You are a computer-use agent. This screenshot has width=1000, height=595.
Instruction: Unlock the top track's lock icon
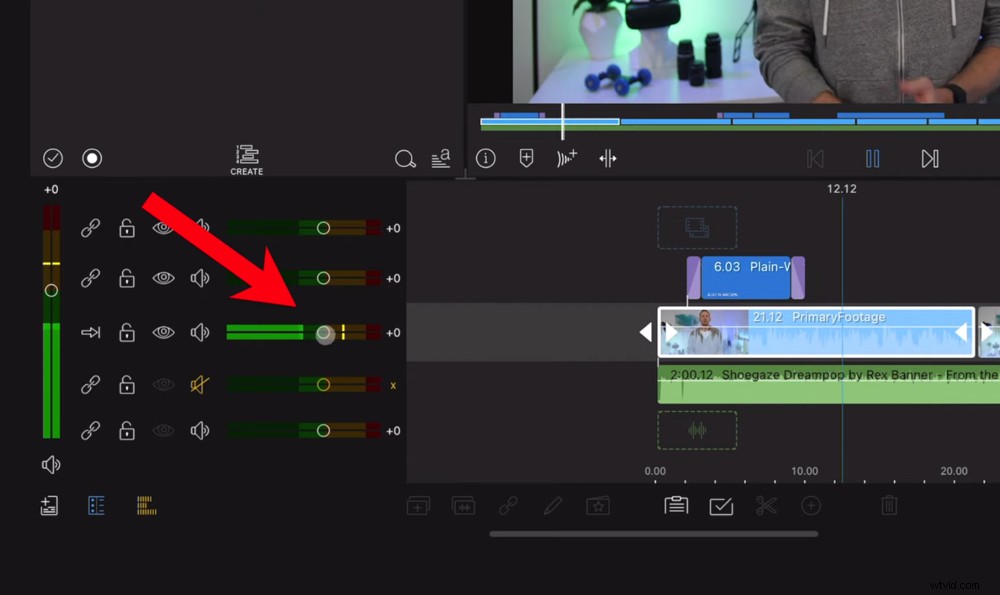coord(126,228)
